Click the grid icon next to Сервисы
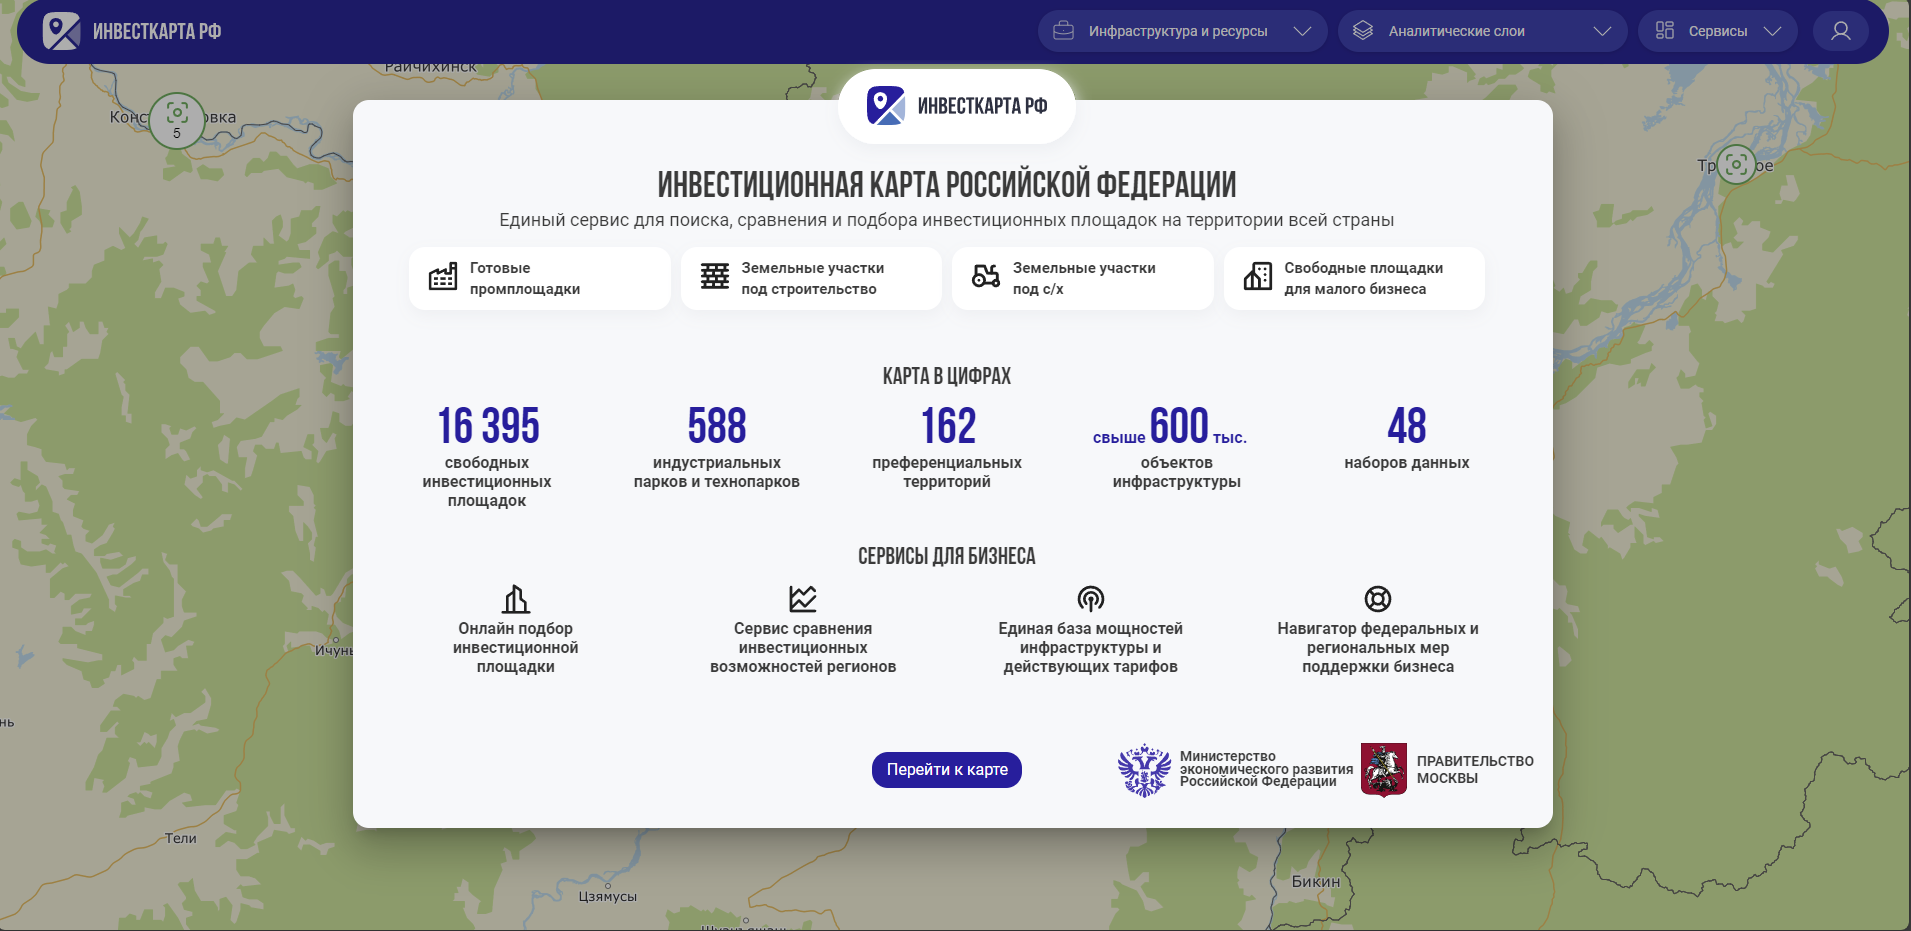This screenshot has width=1911, height=931. click(x=1664, y=31)
